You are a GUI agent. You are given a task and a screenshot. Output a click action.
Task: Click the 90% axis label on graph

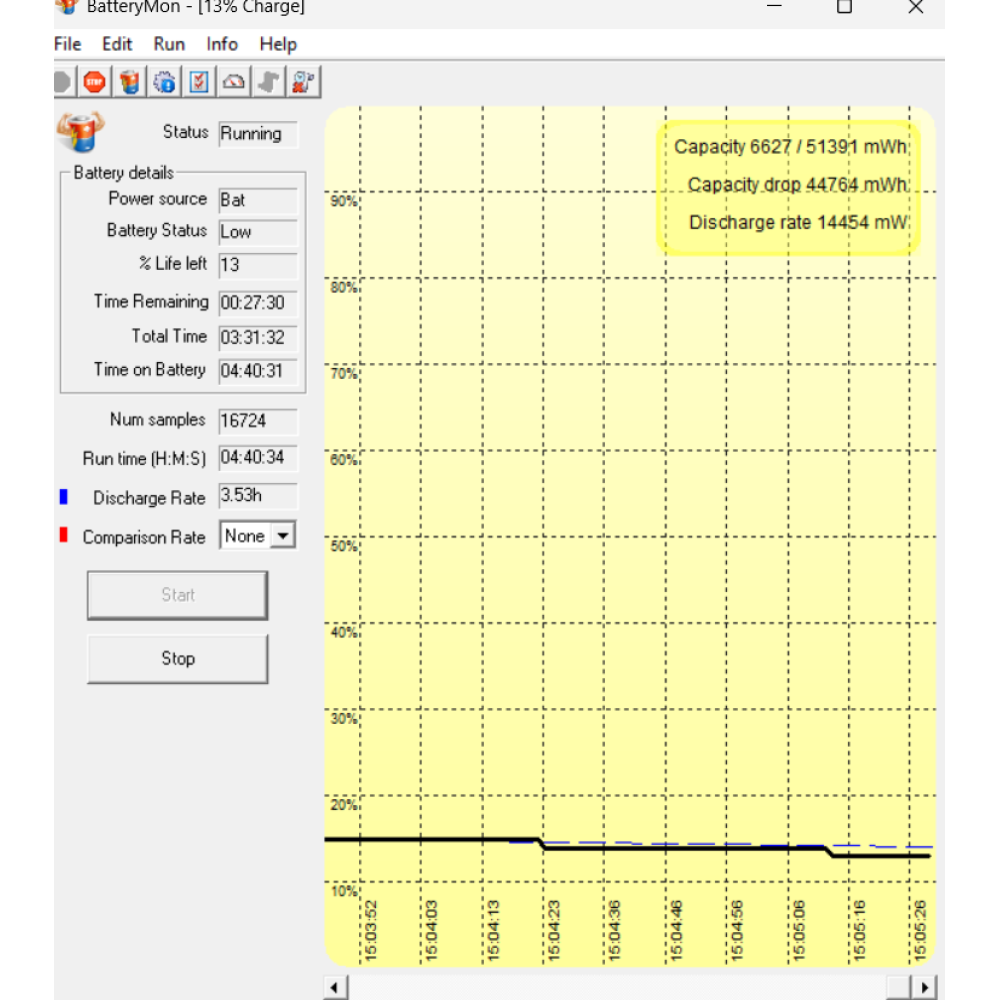click(x=343, y=201)
